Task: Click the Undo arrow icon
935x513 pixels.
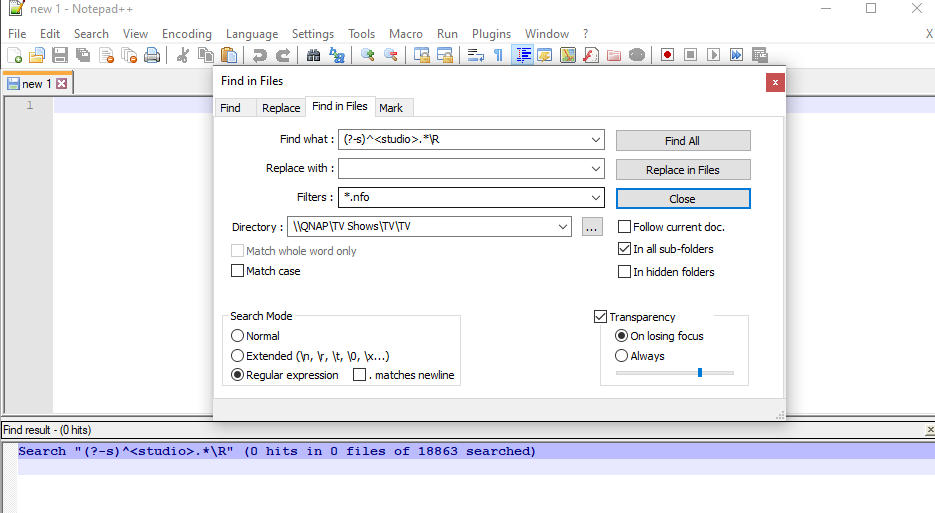Action: (x=259, y=55)
